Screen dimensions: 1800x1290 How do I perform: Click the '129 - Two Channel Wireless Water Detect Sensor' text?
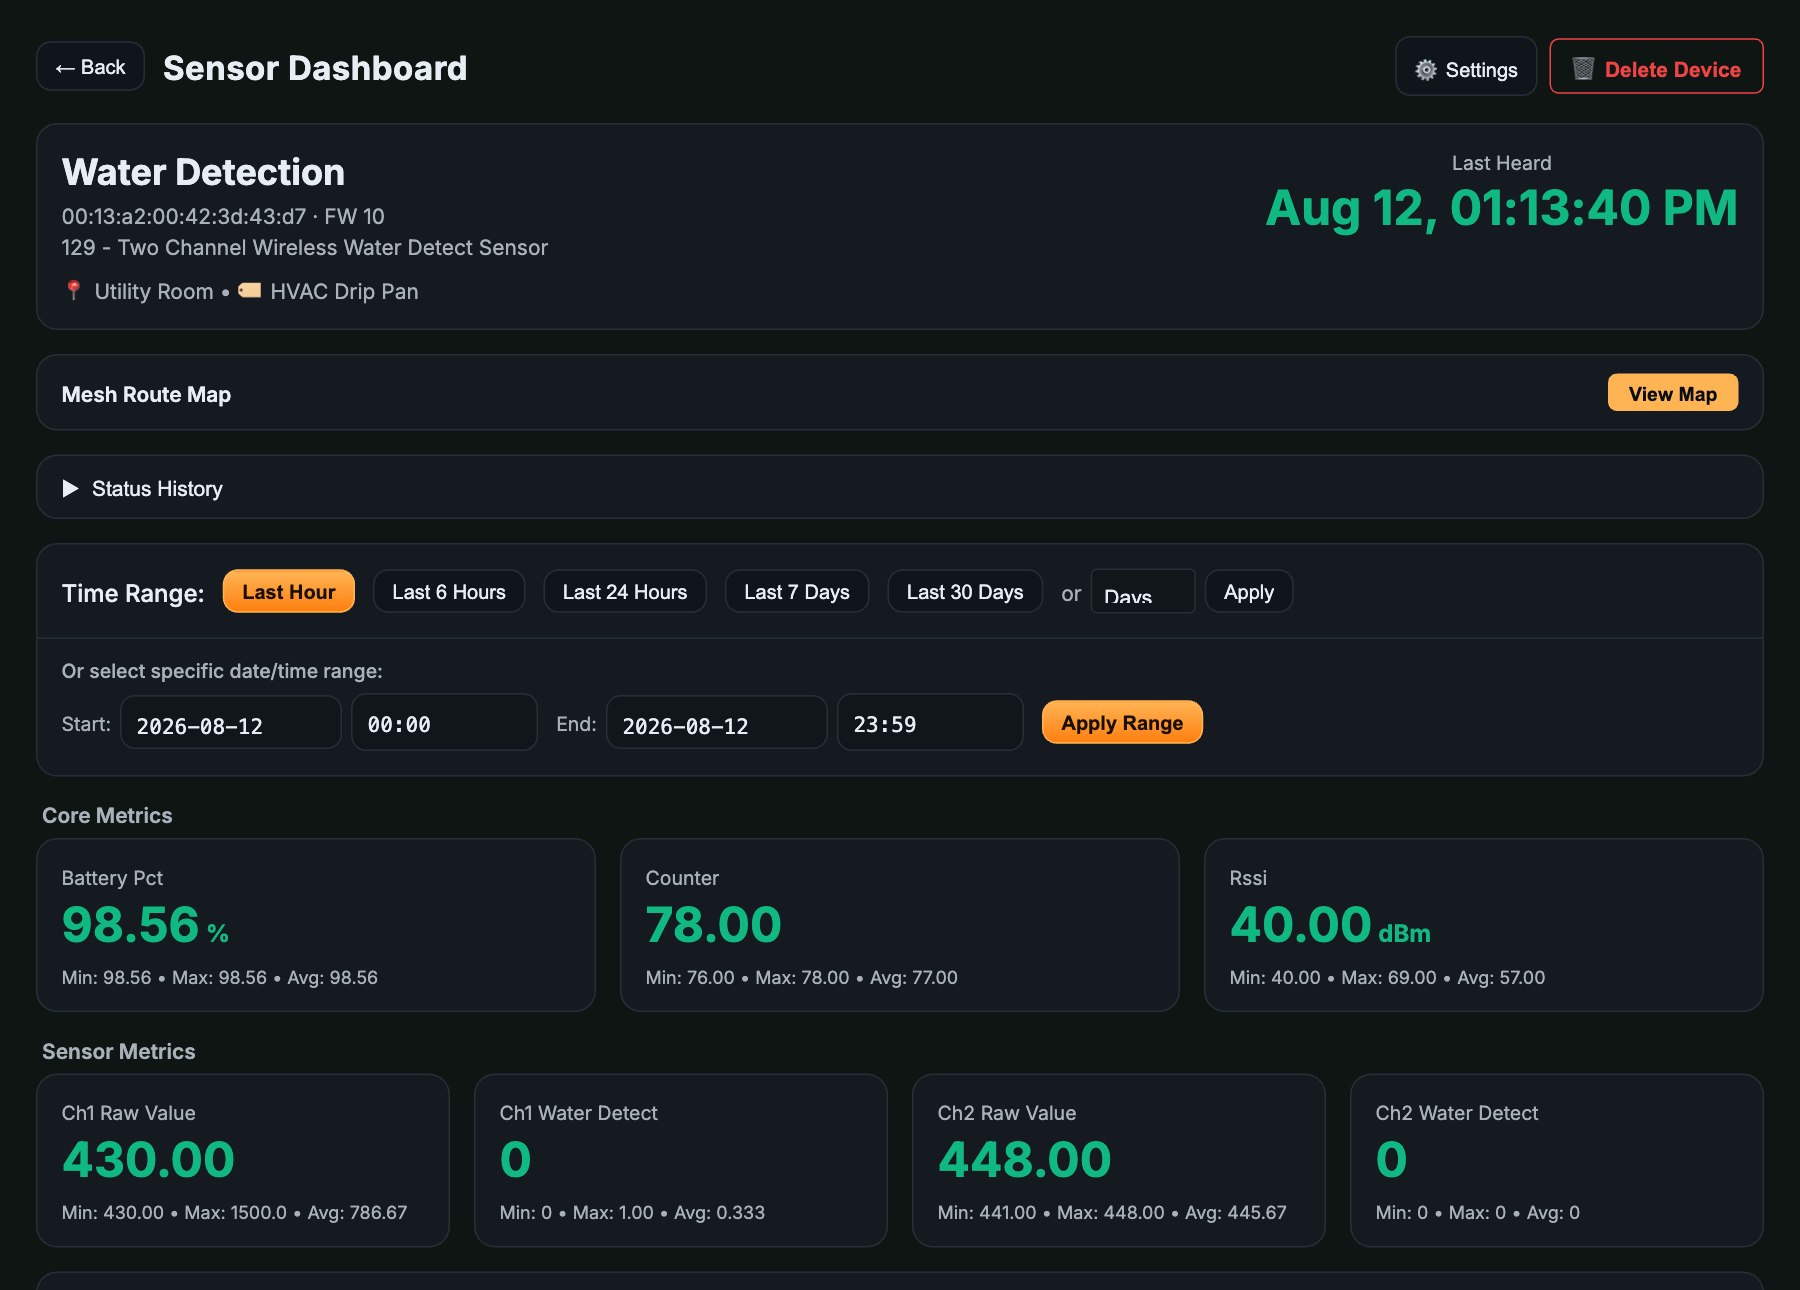point(305,247)
